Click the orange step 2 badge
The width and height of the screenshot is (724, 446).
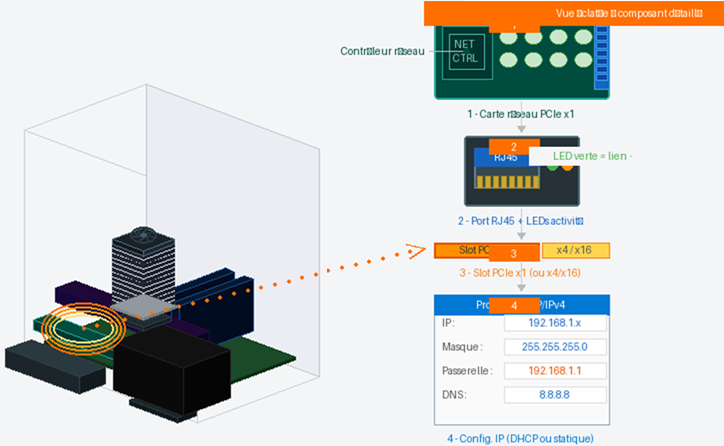(514, 147)
